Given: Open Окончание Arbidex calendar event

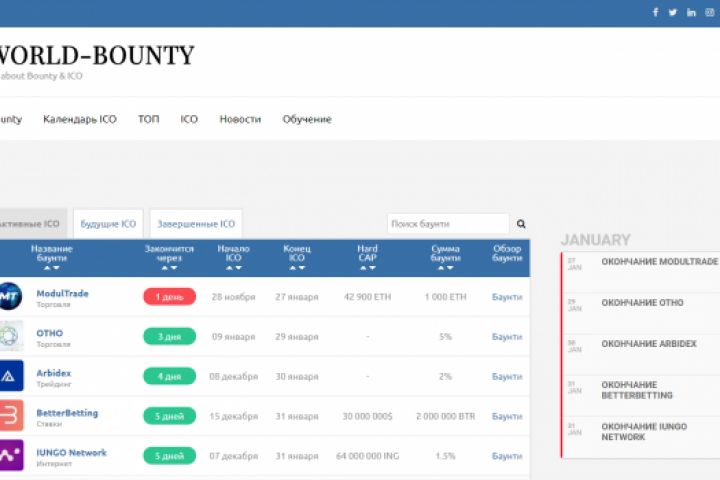Looking at the screenshot, I should pyautogui.click(x=648, y=344).
